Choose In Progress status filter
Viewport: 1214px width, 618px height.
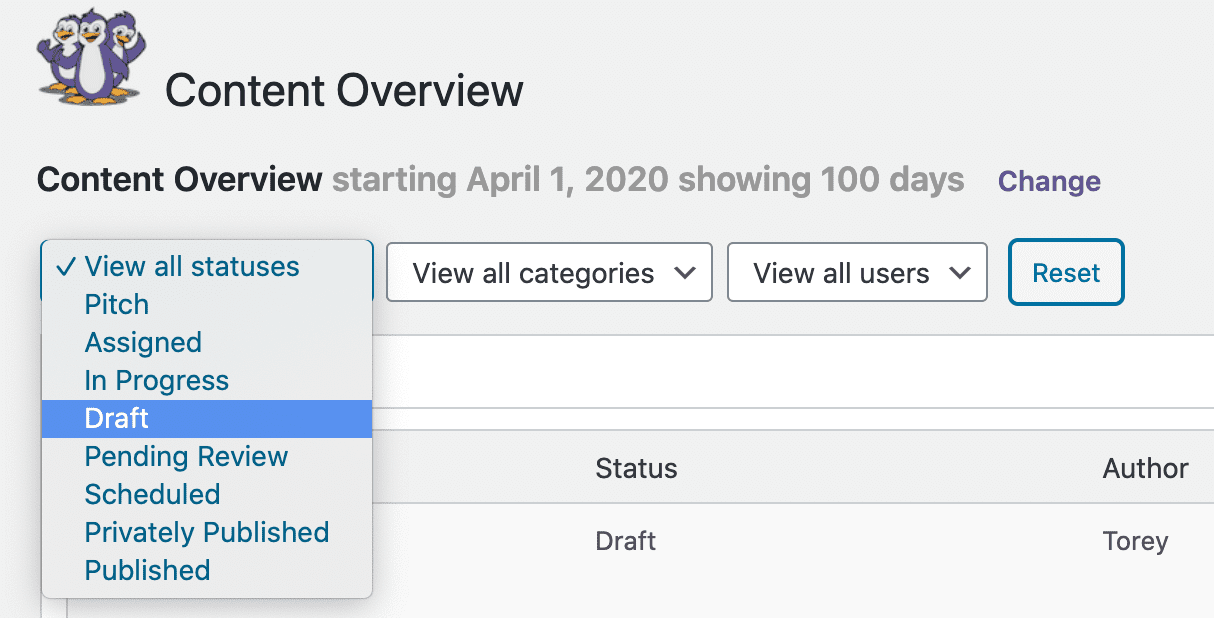pyautogui.click(x=156, y=380)
